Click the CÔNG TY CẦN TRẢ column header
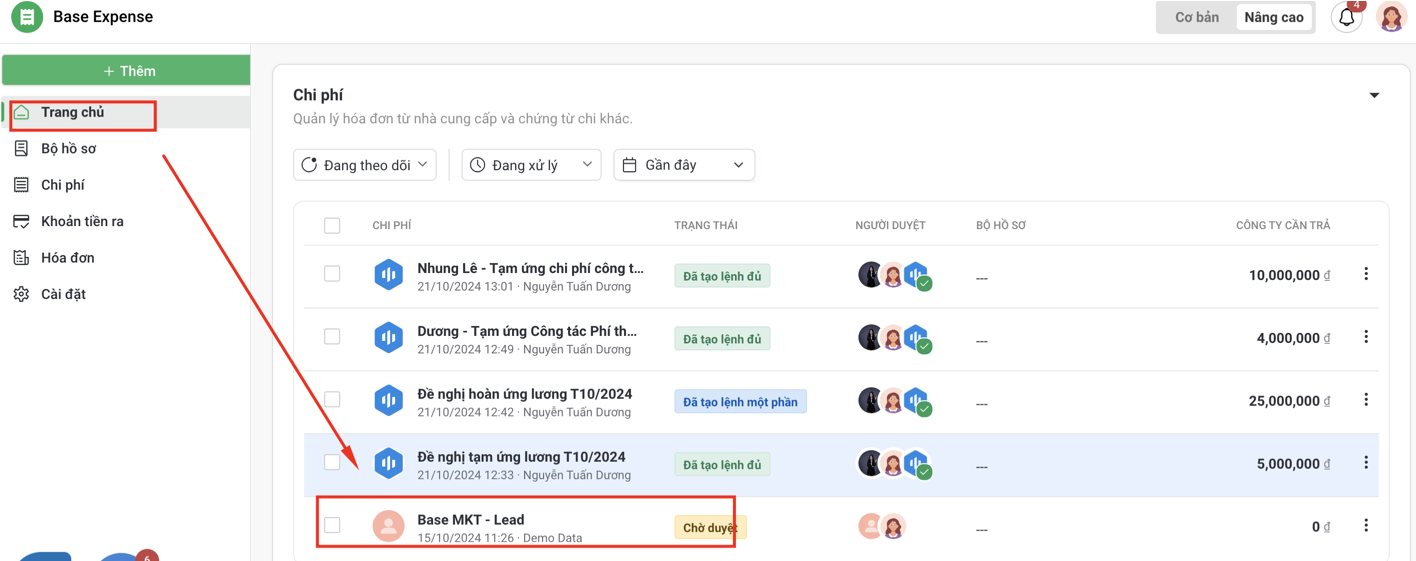 click(1283, 226)
